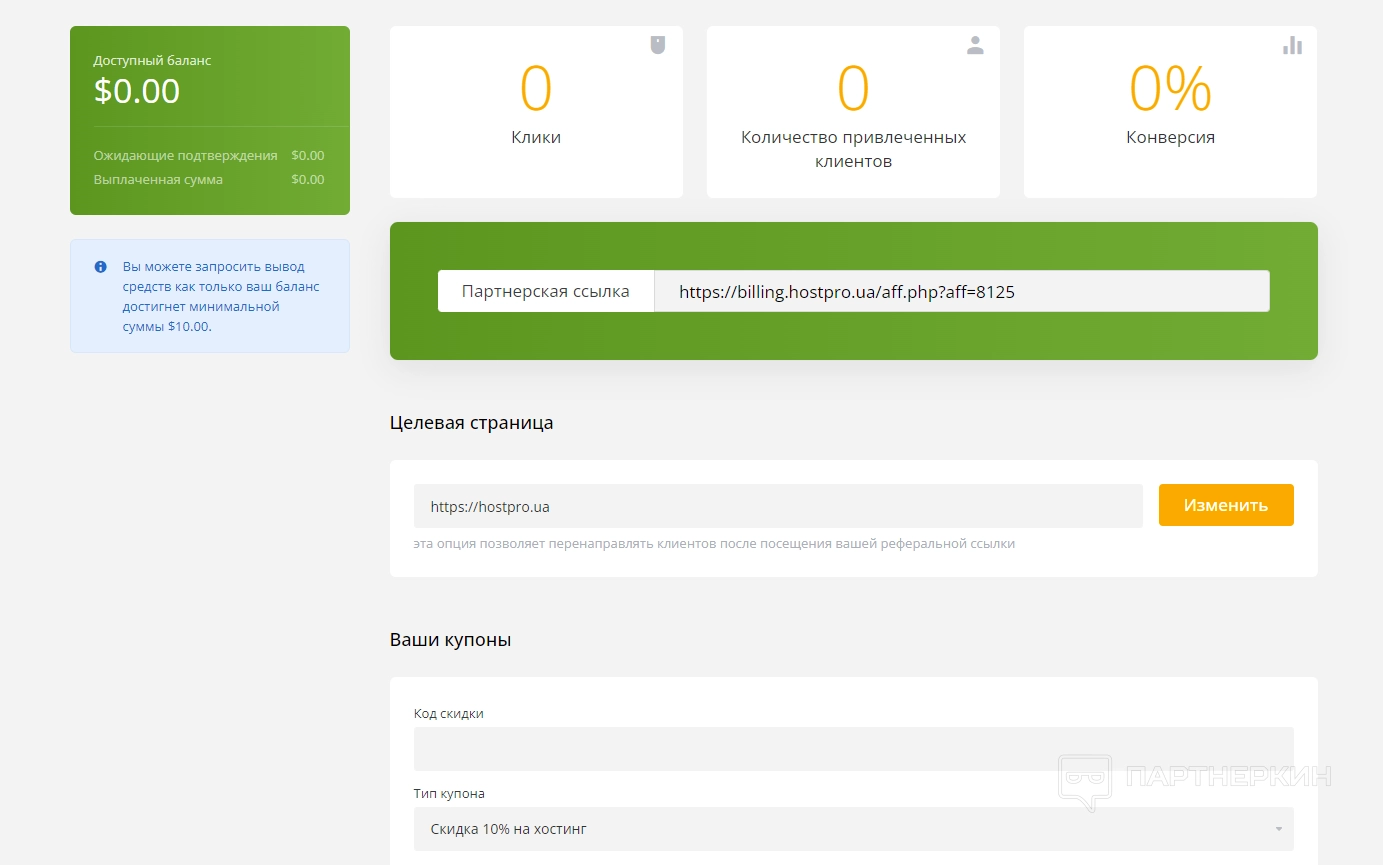Click the Изменить button

point(1226,505)
